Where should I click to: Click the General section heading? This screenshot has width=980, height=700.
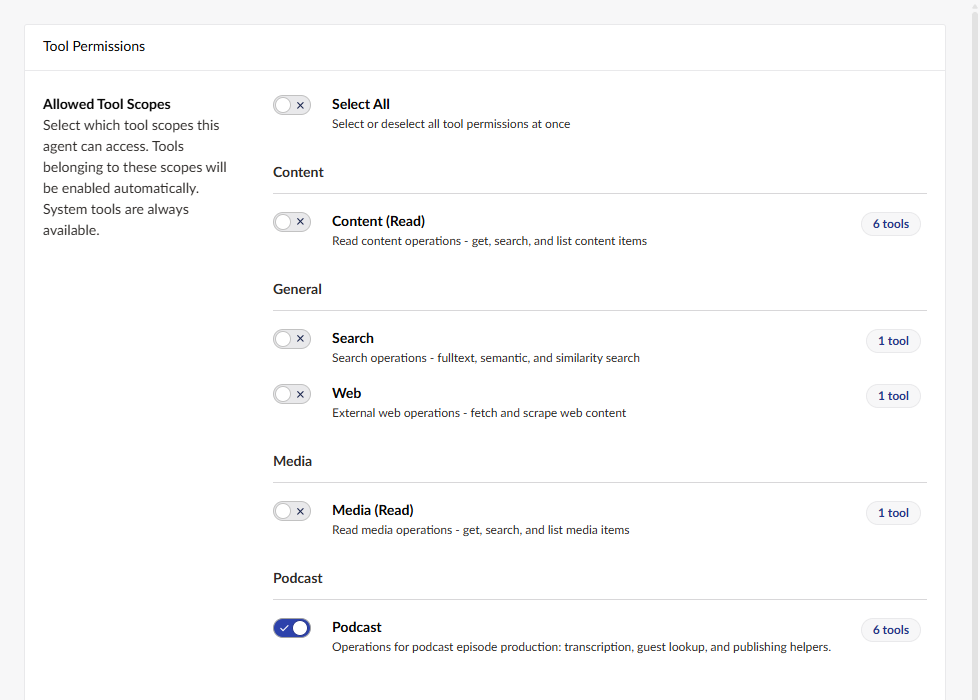(297, 289)
